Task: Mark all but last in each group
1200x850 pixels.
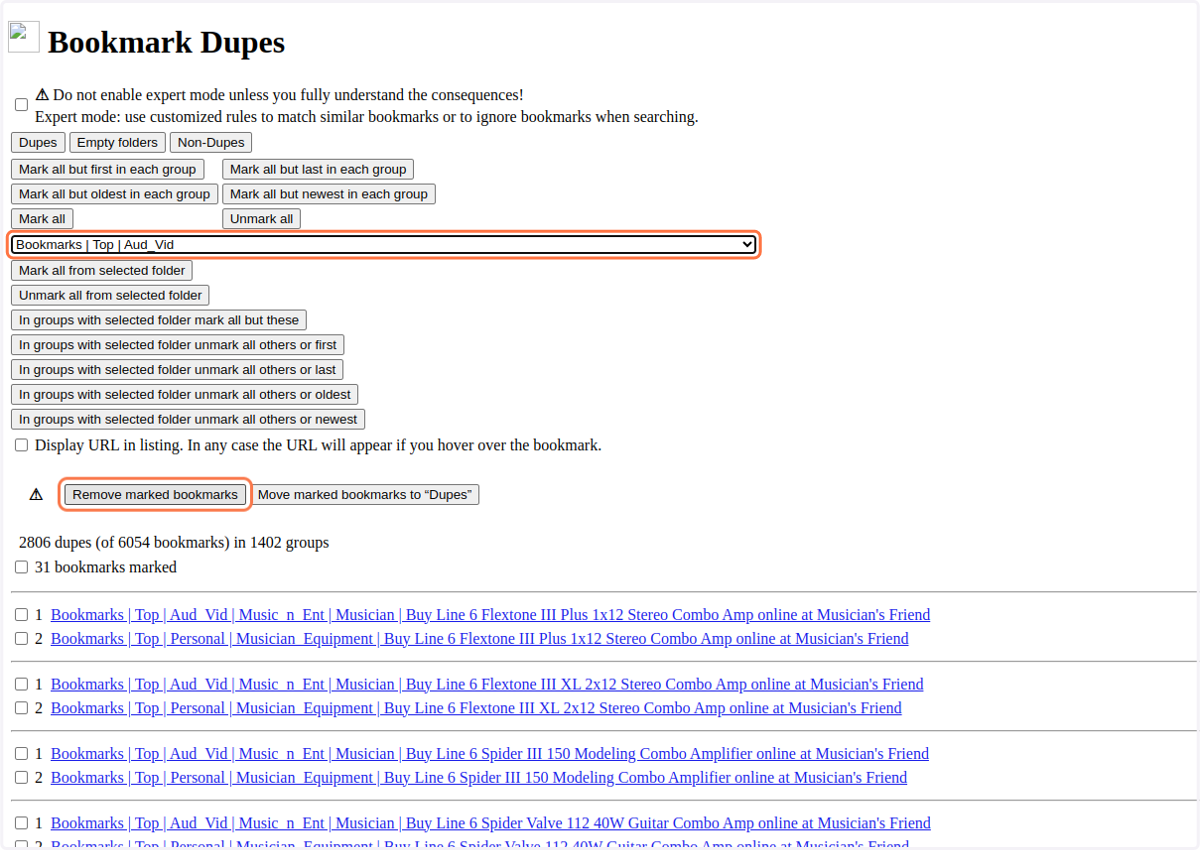Action: coord(318,169)
